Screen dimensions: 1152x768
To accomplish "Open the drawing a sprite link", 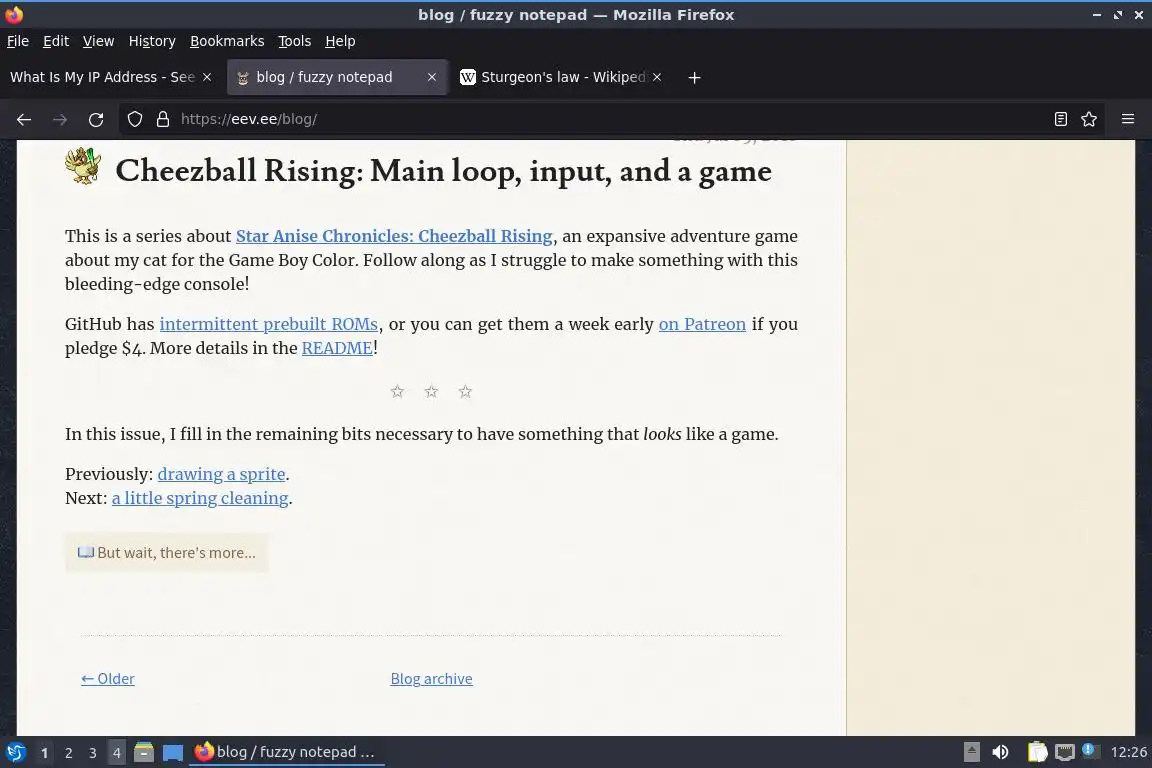I will point(221,474).
